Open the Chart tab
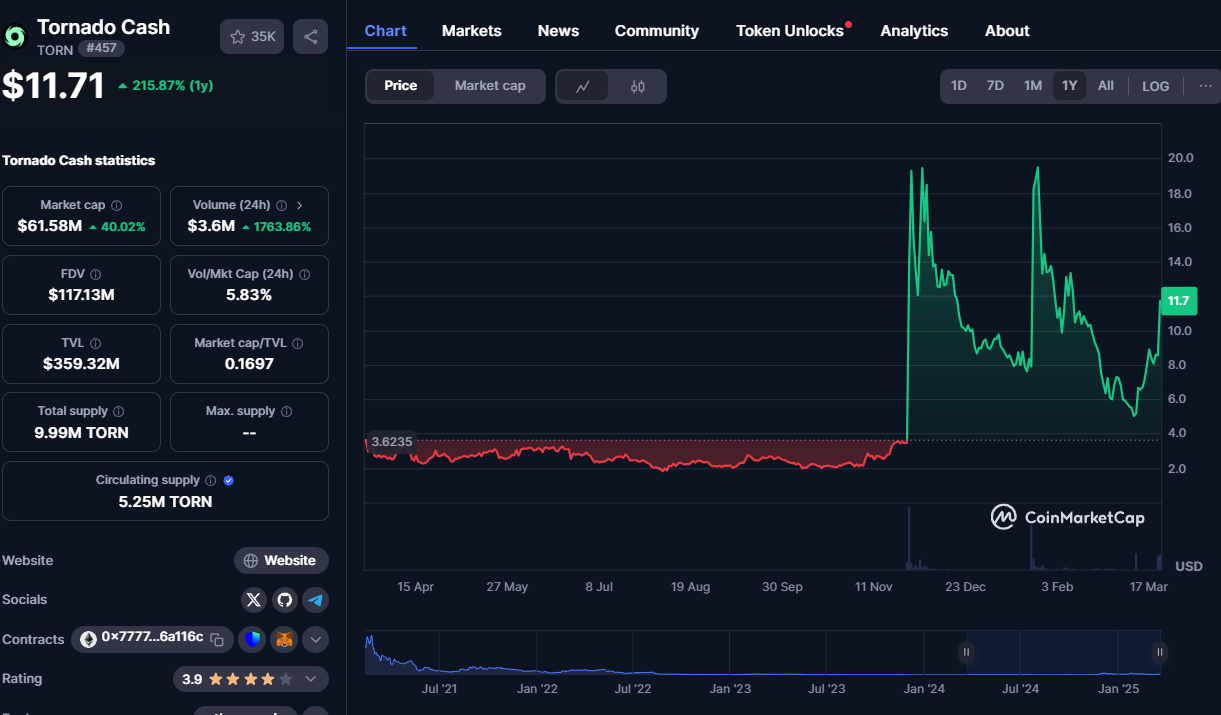Viewport: 1221px width, 715px height. pyautogui.click(x=385, y=31)
